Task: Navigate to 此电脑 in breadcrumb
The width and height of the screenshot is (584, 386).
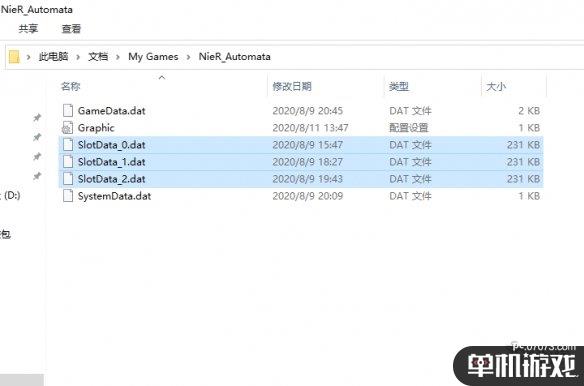Action: click(53, 57)
